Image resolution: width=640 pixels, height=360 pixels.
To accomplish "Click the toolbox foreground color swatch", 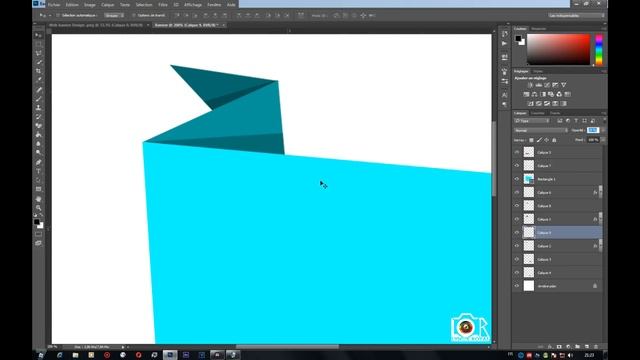I will tap(37, 222).
